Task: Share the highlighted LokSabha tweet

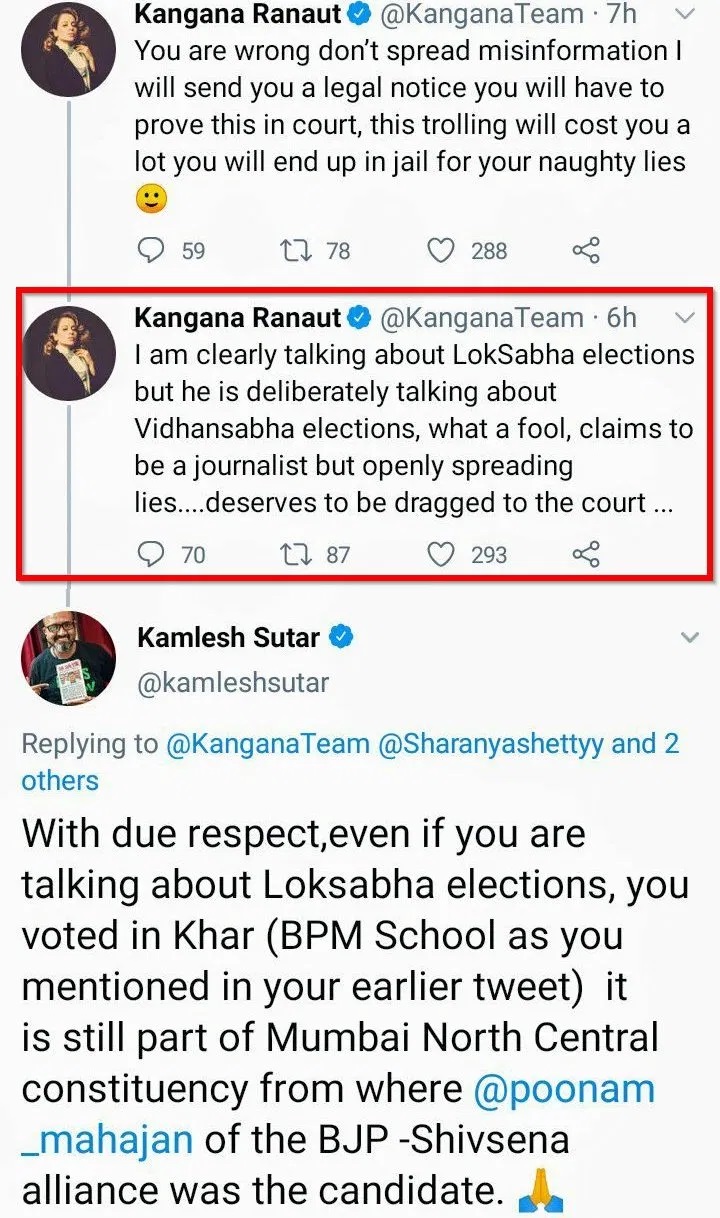Action: pos(585,553)
